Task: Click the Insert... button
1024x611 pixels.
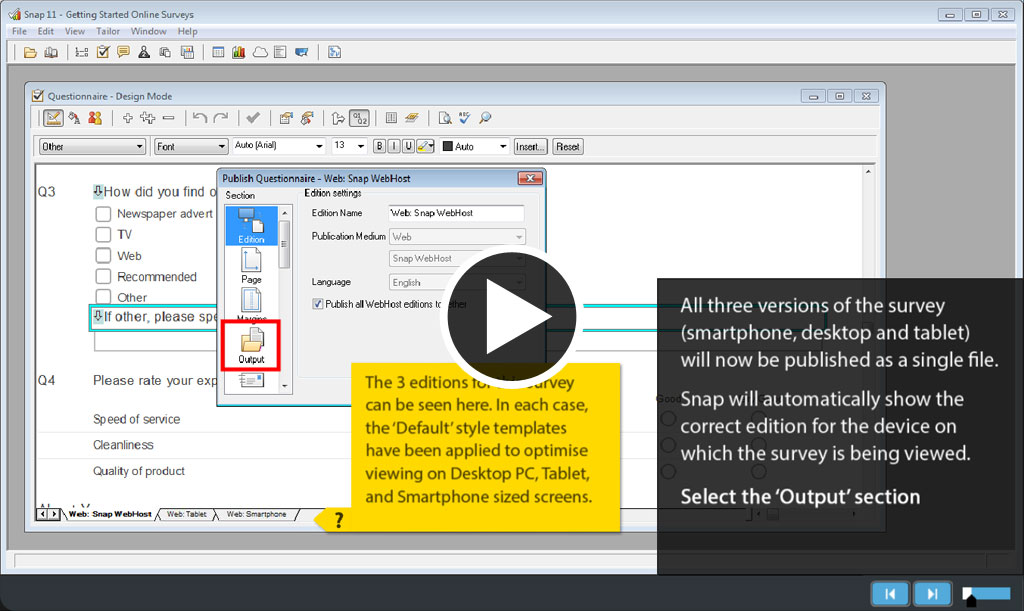Action: tap(530, 146)
